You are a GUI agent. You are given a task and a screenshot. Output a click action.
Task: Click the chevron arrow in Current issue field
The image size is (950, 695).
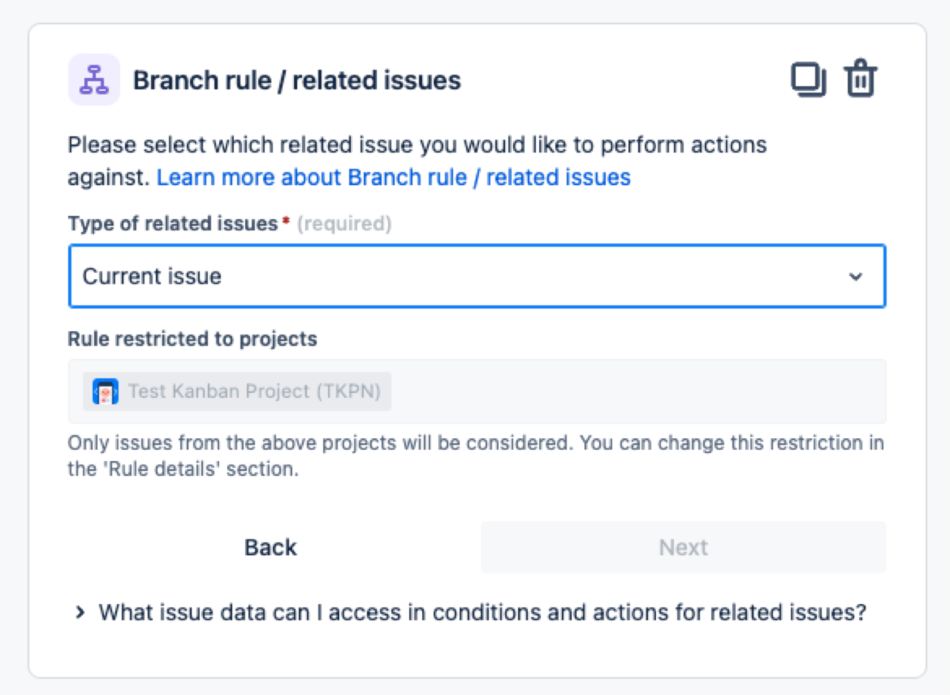[x=855, y=277]
